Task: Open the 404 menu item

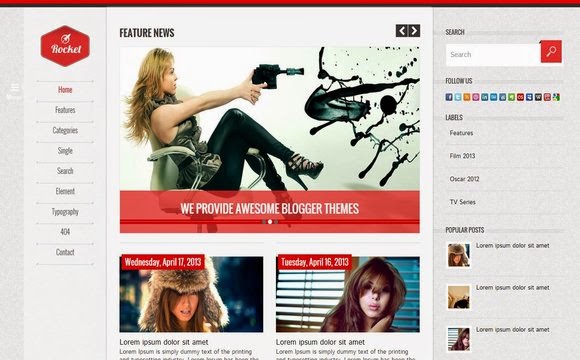Action: [x=65, y=232]
